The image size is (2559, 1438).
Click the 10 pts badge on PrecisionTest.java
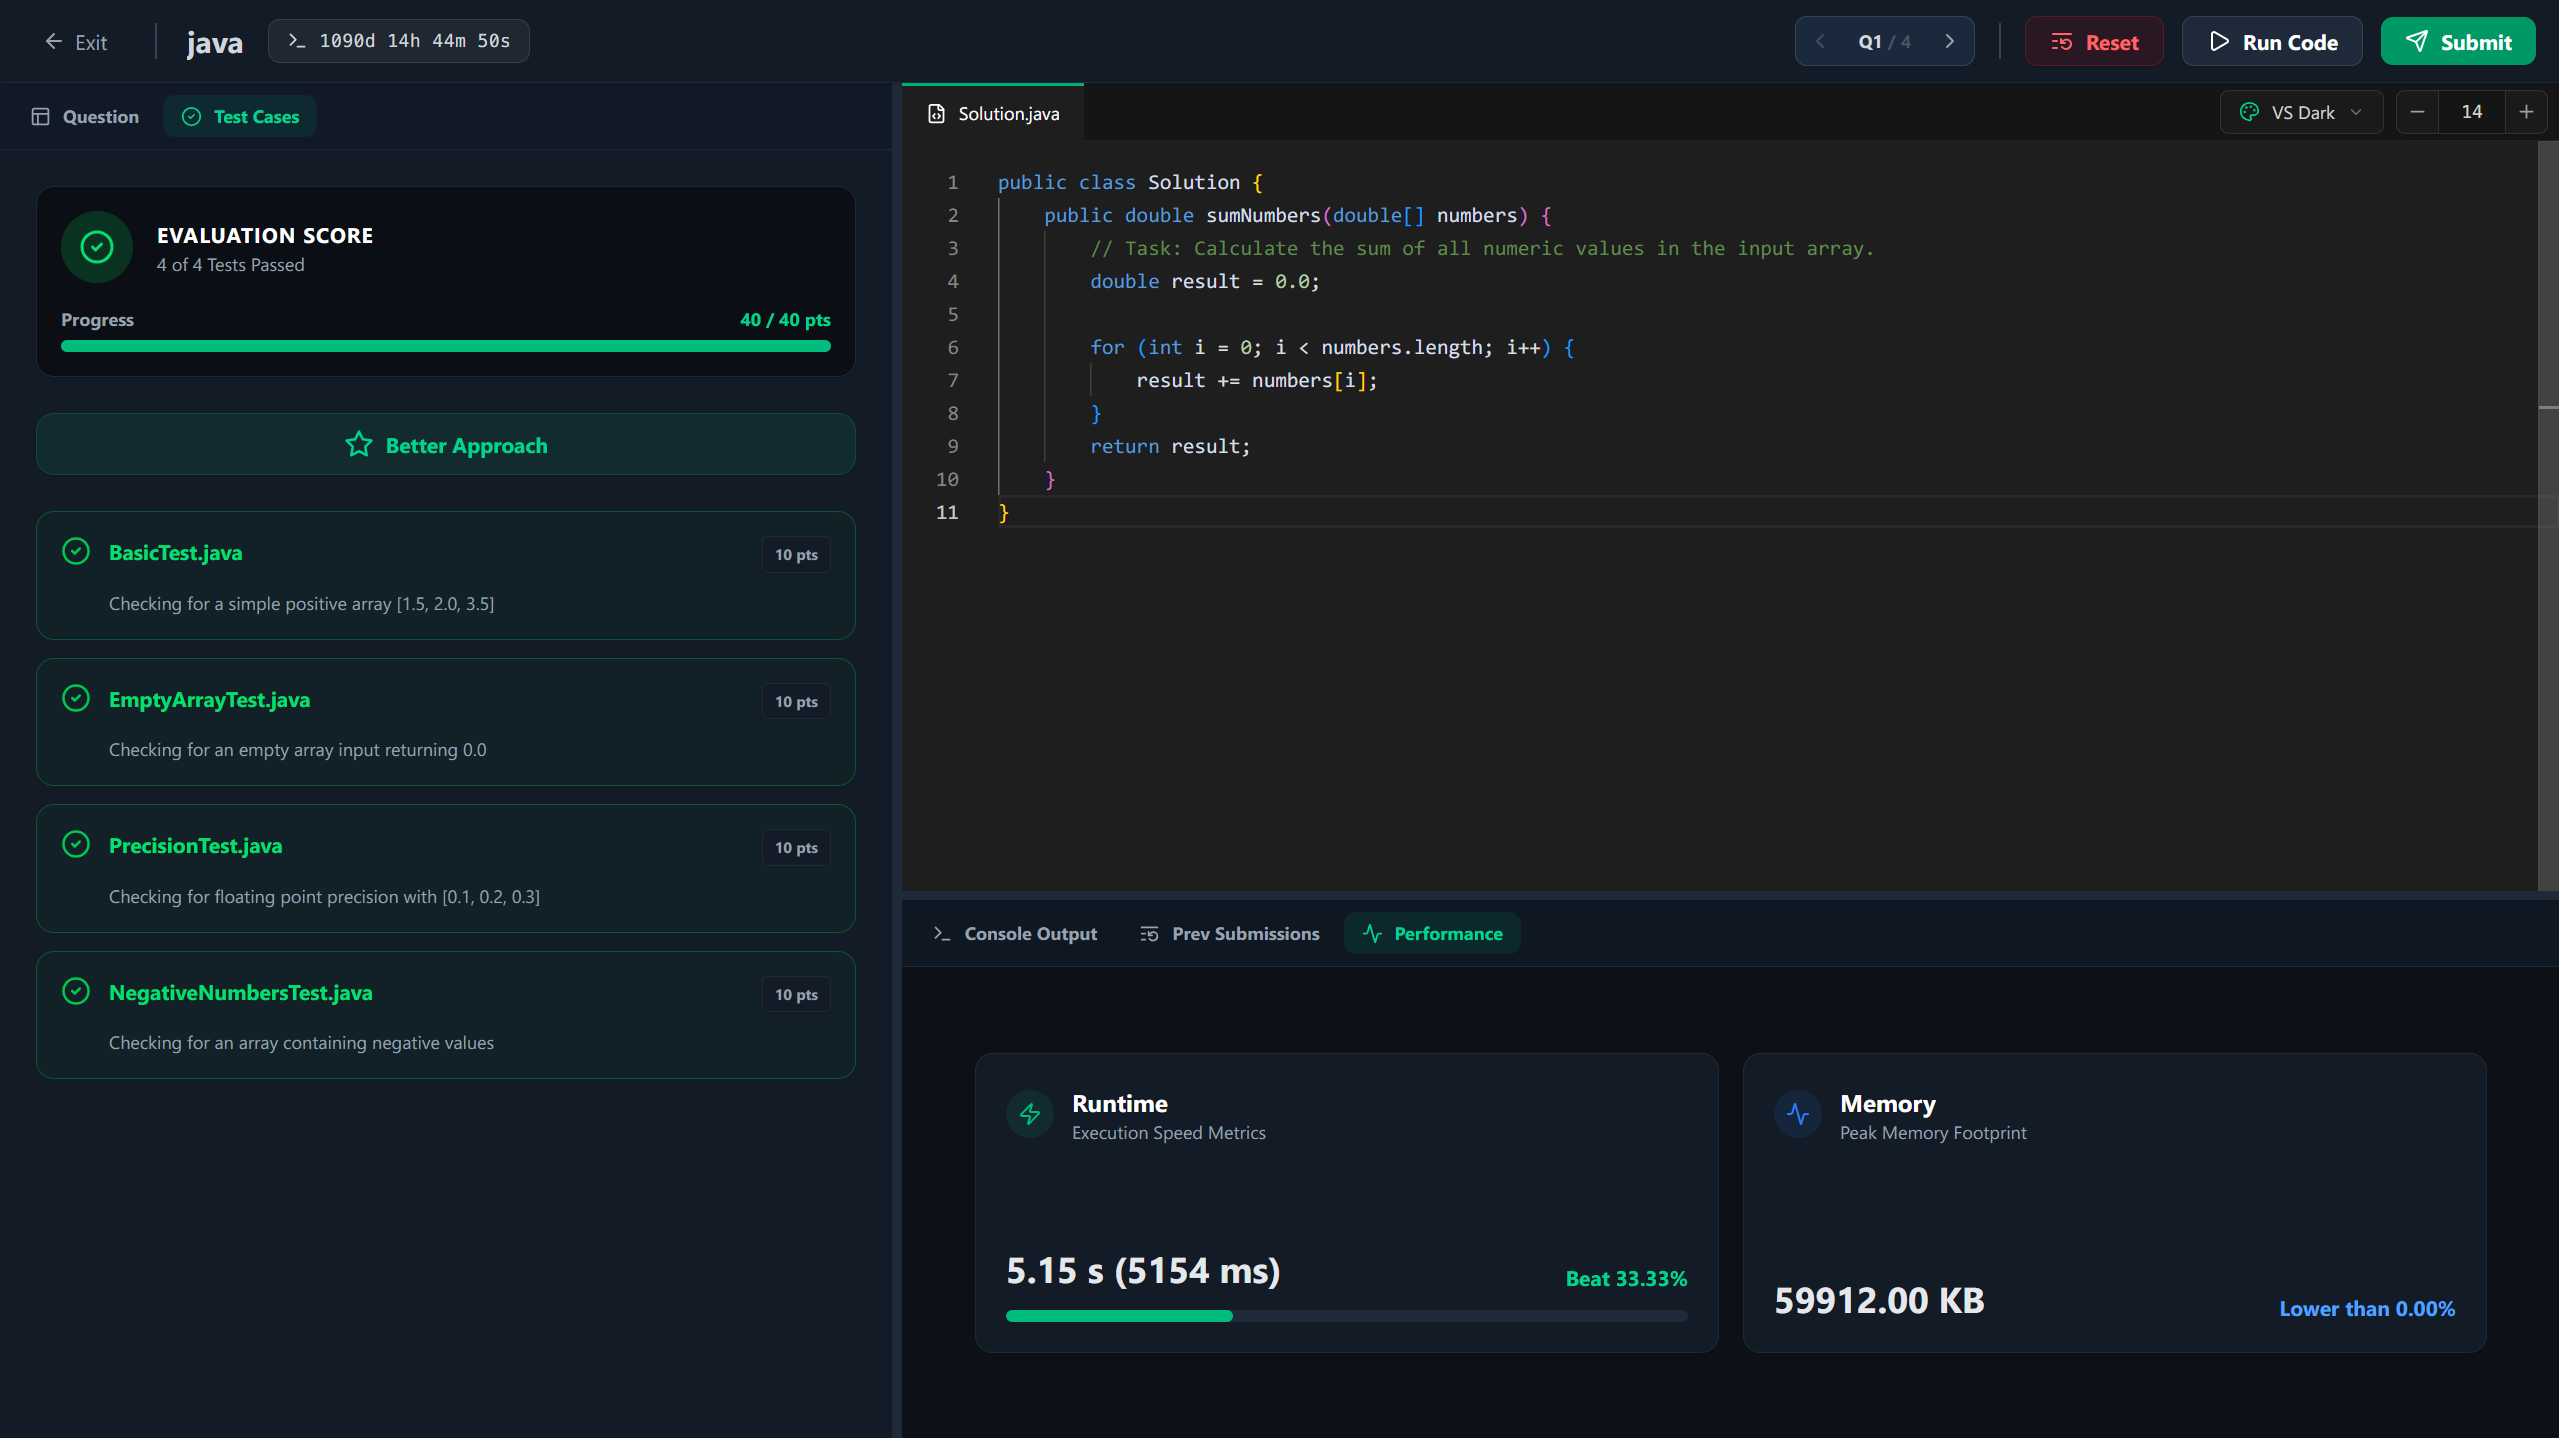pyautogui.click(x=796, y=848)
